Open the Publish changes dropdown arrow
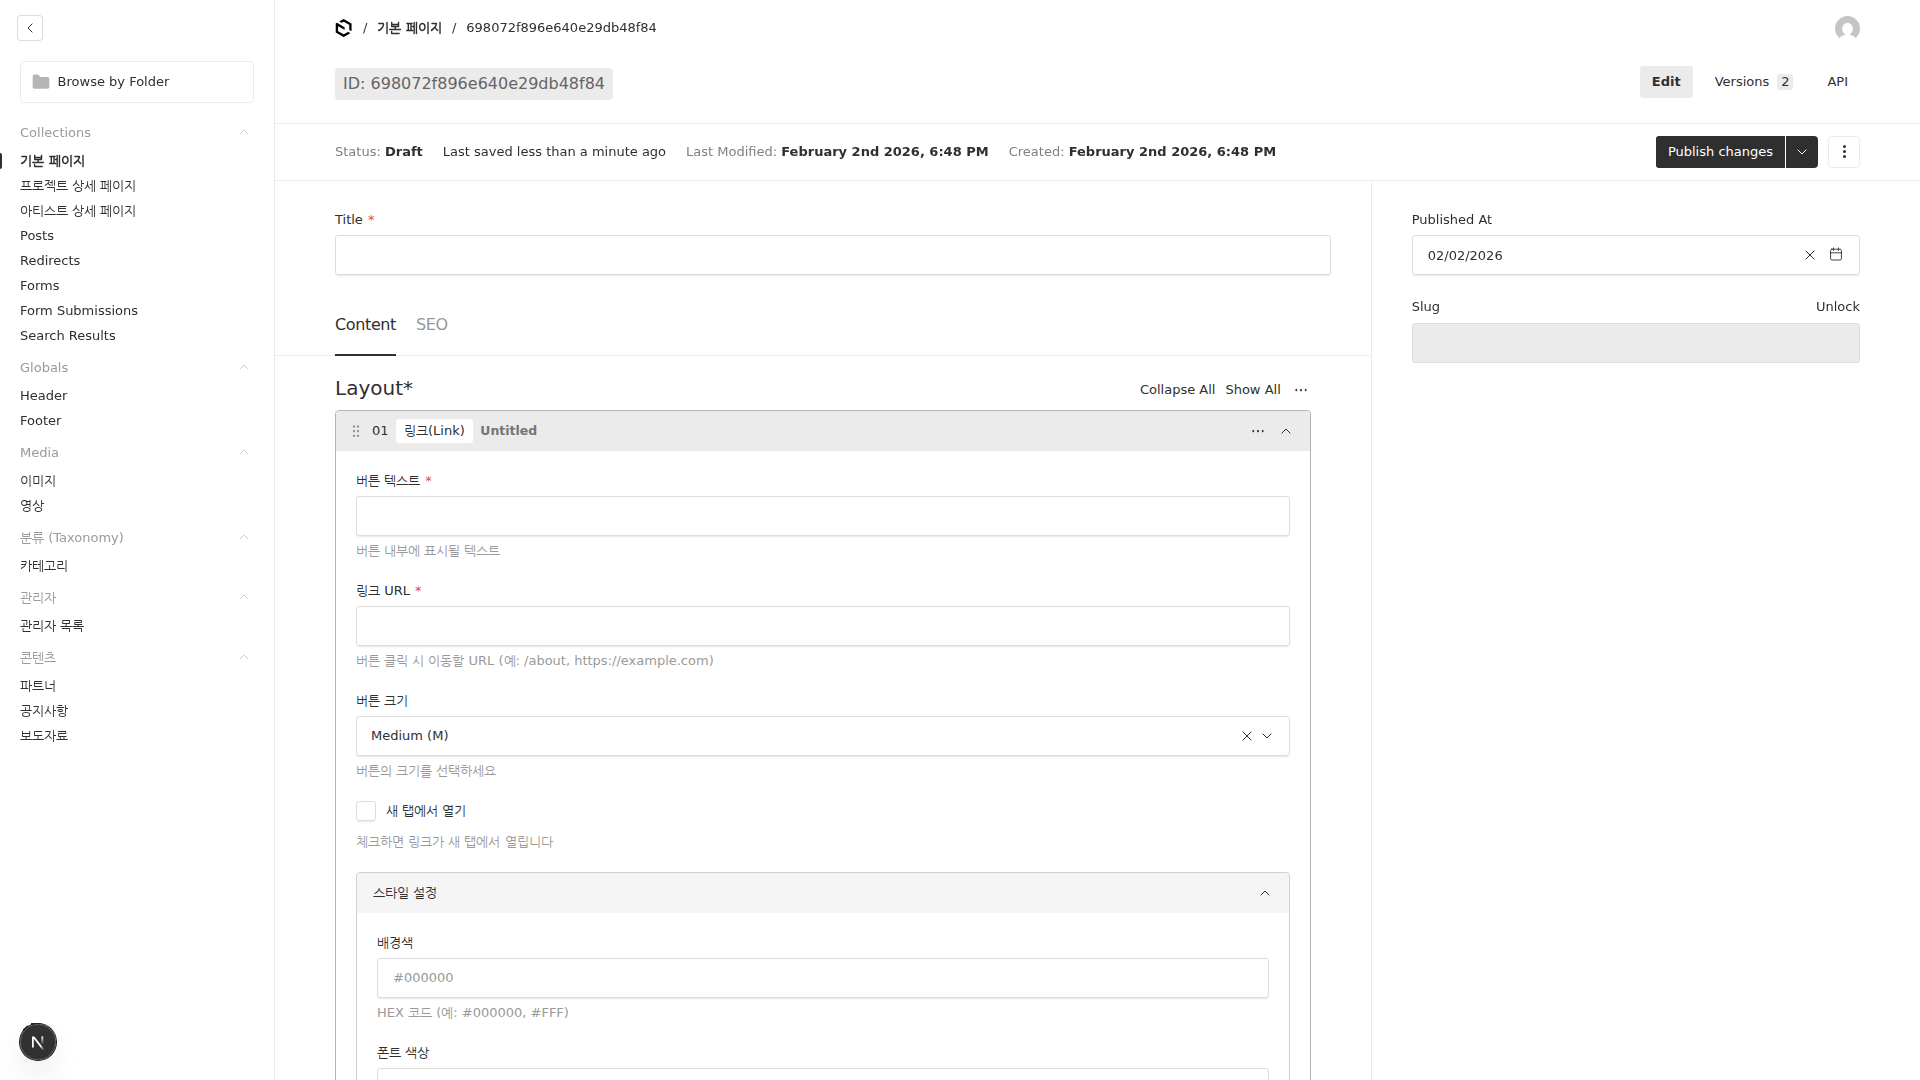The width and height of the screenshot is (1920, 1080). 1801,152
